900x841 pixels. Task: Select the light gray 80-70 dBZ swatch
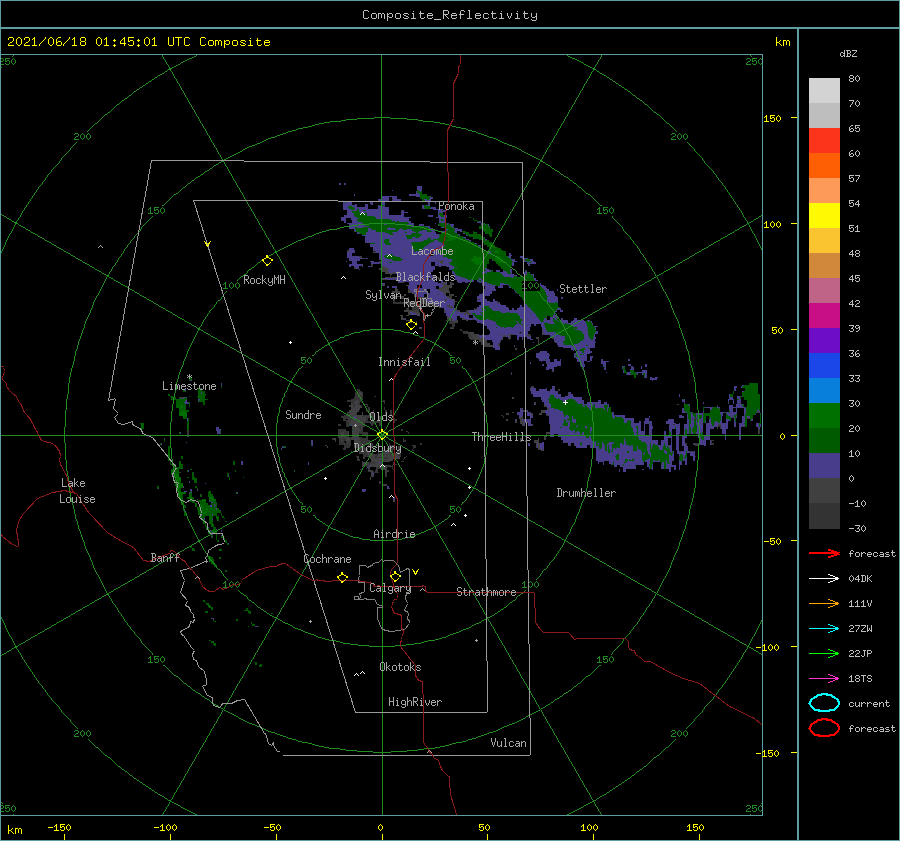coord(824,91)
